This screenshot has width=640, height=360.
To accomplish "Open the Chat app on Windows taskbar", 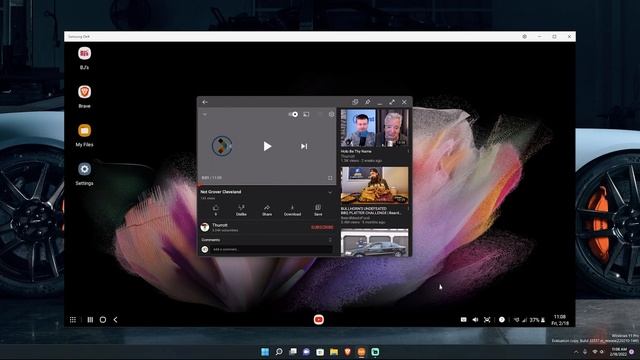I will click(x=306, y=352).
